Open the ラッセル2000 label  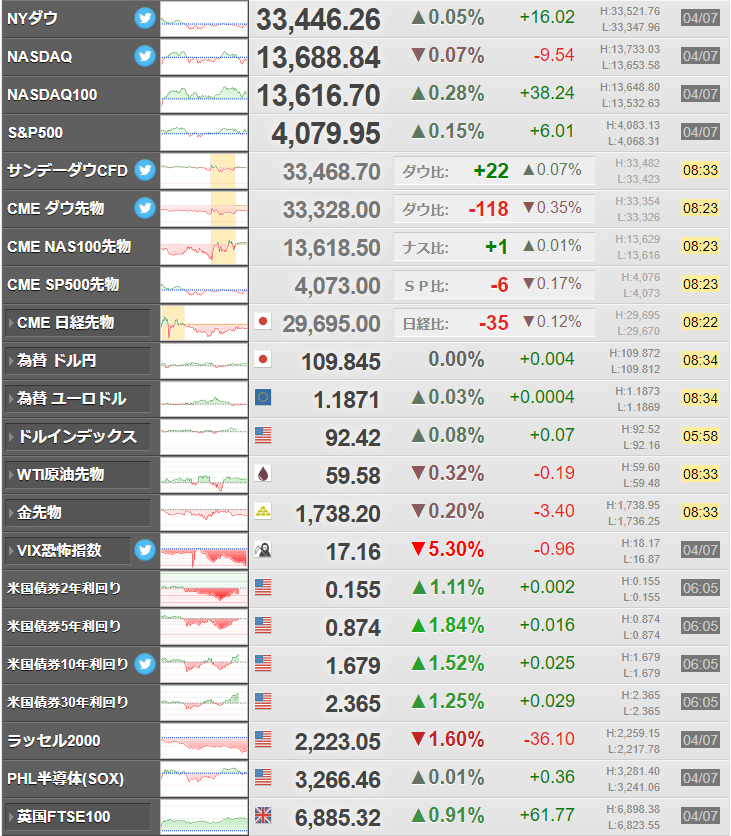(53, 741)
